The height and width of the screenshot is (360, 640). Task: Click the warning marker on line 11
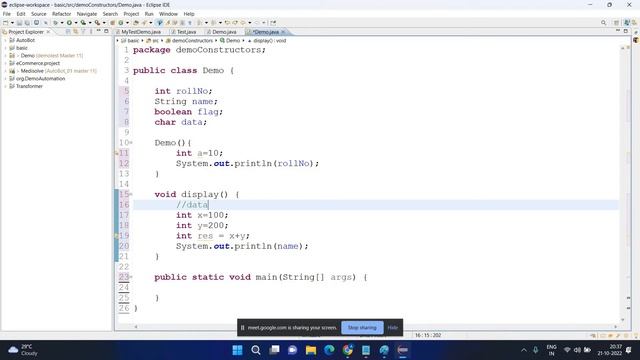point(117,153)
